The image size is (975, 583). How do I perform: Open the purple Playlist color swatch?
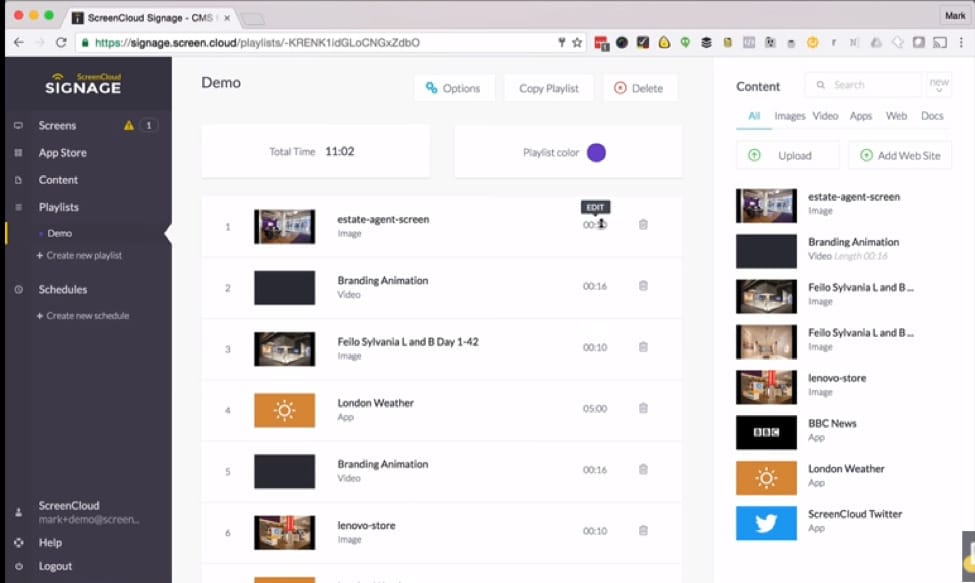coord(596,152)
